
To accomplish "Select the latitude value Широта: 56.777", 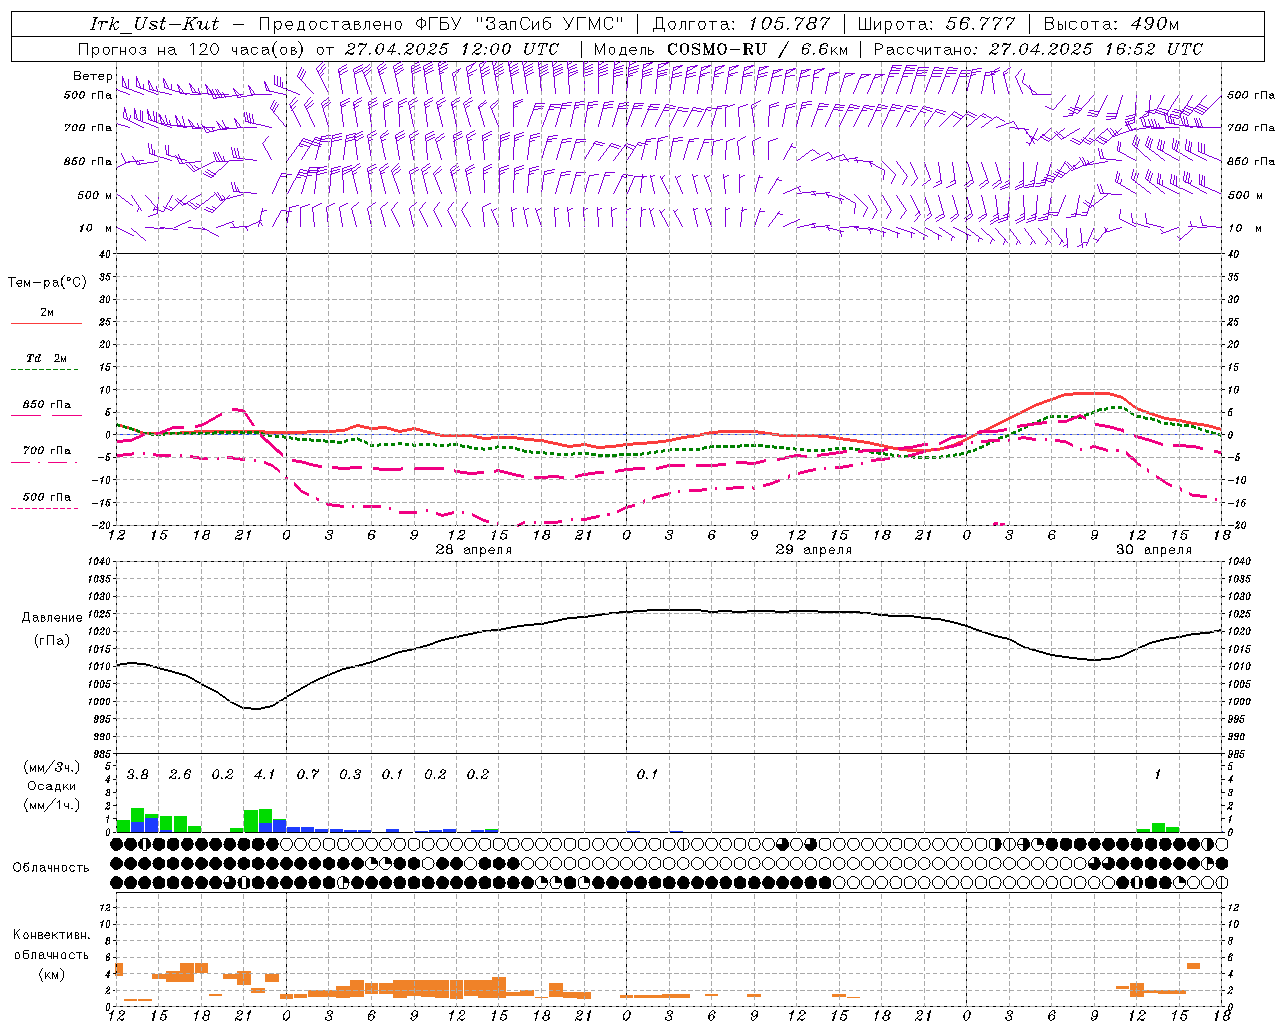I will (x=936, y=24).
